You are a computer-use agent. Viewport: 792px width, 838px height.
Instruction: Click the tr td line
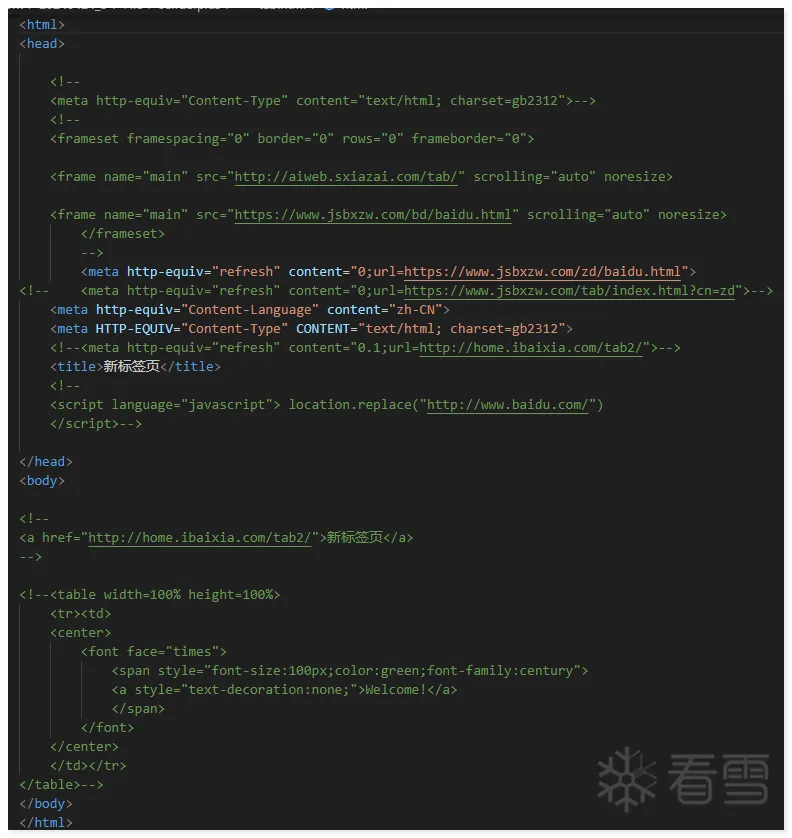point(81,614)
